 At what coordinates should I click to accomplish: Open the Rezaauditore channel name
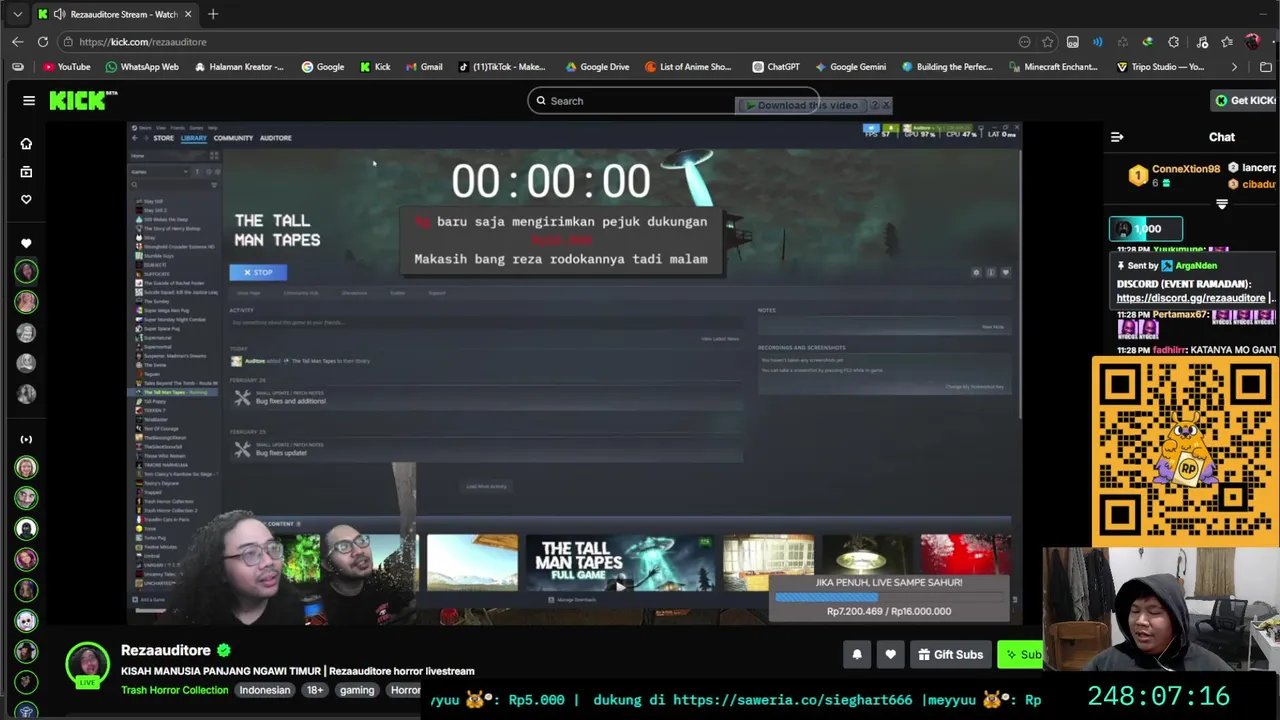coord(166,650)
